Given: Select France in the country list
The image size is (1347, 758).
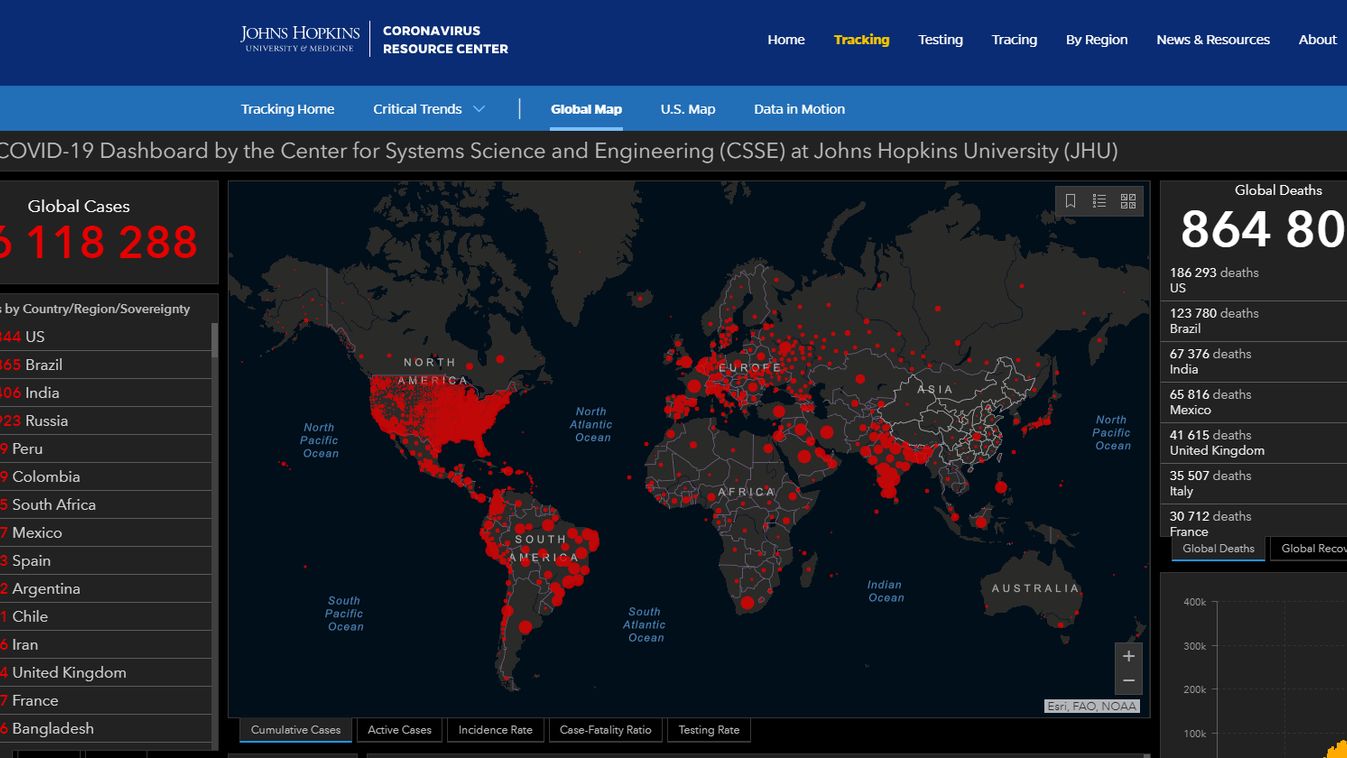Looking at the screenshot, I should click(x=105, y=701).
